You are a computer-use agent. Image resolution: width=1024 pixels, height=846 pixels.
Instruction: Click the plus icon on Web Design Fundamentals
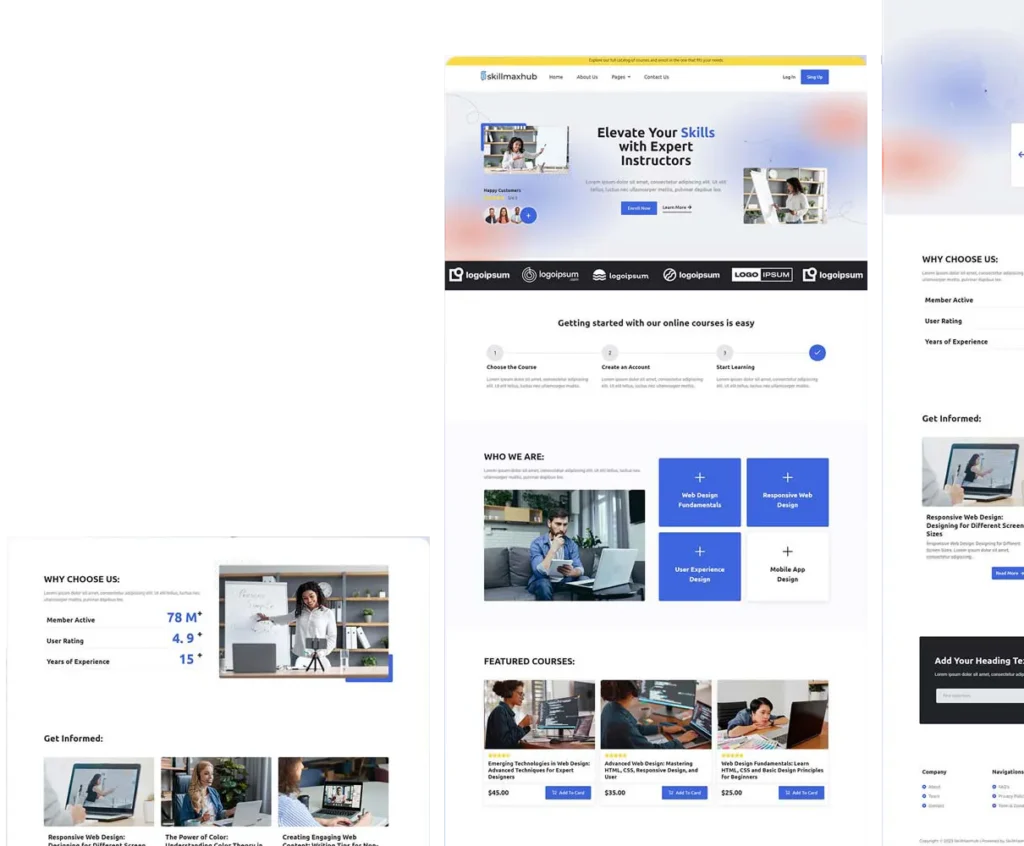pyautogui.click(x=699, y=478)
